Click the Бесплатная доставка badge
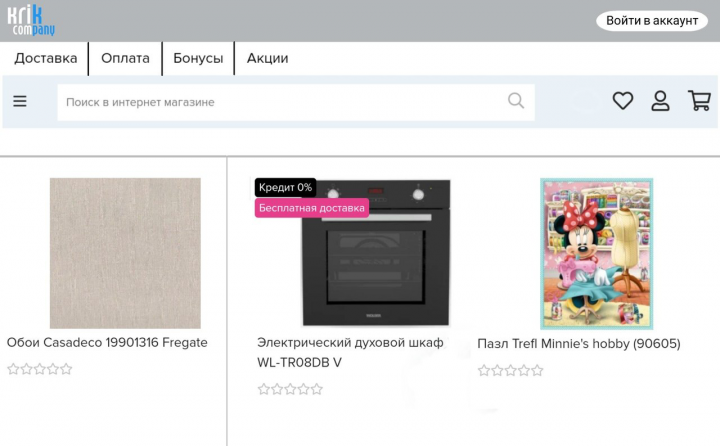720x446 pixels. 312,208
